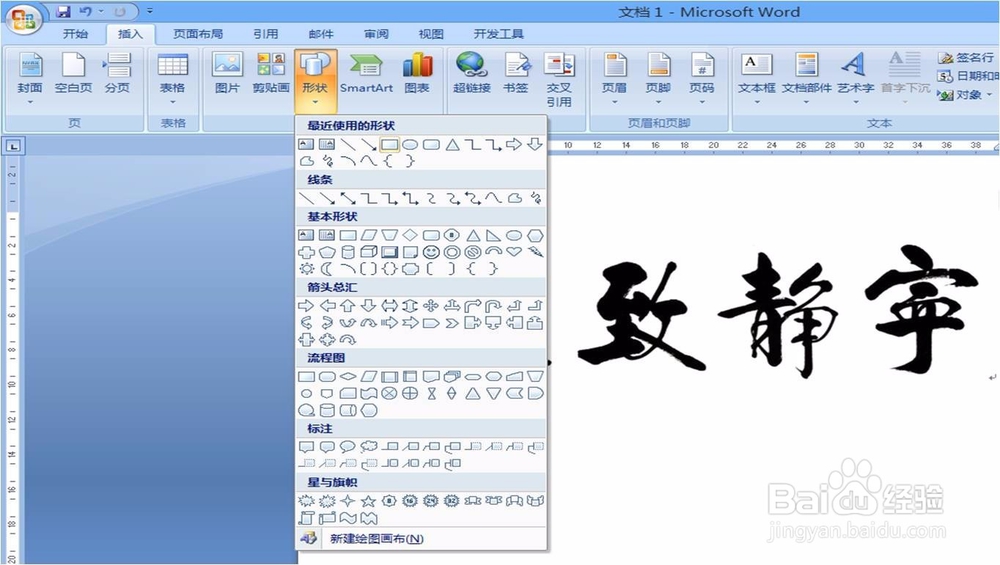The image size is (1000, 565).
Task: Switch to the 视图 tab
Action: pos(431,34)
